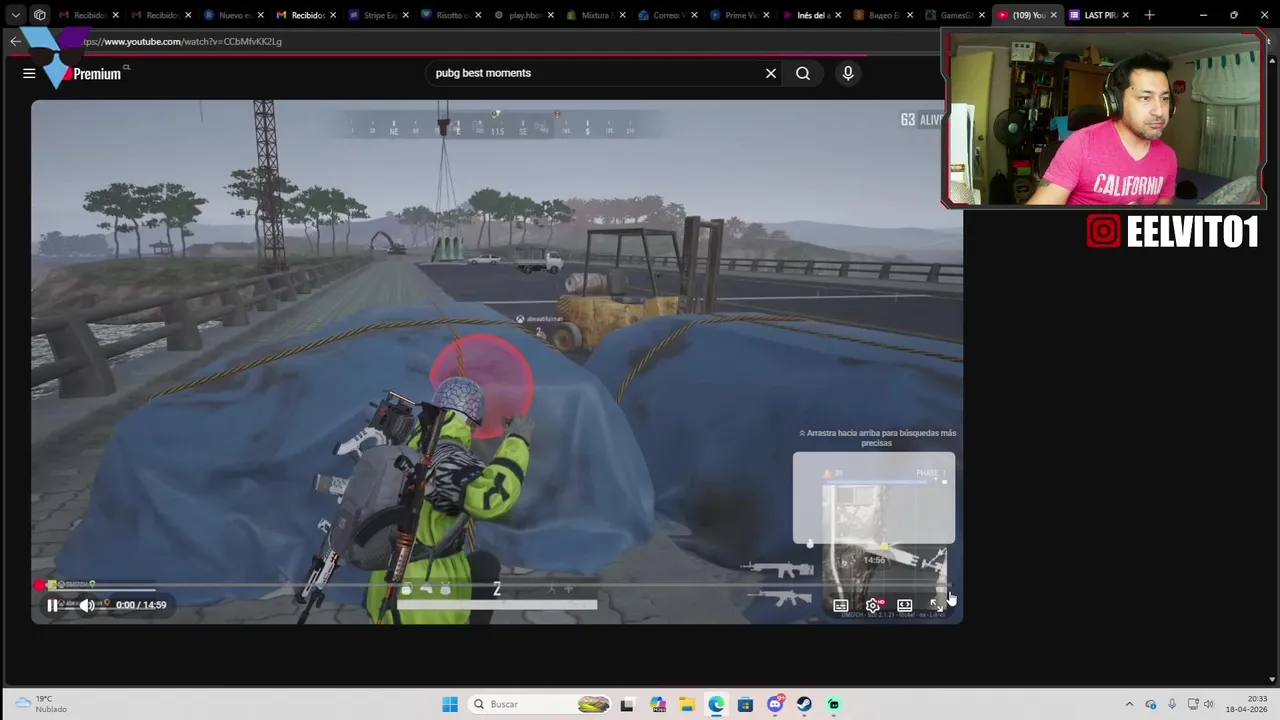Viewport: 1280px width, 720px height.
Task: Seek along the video progress bar
Action: (496, 586)
